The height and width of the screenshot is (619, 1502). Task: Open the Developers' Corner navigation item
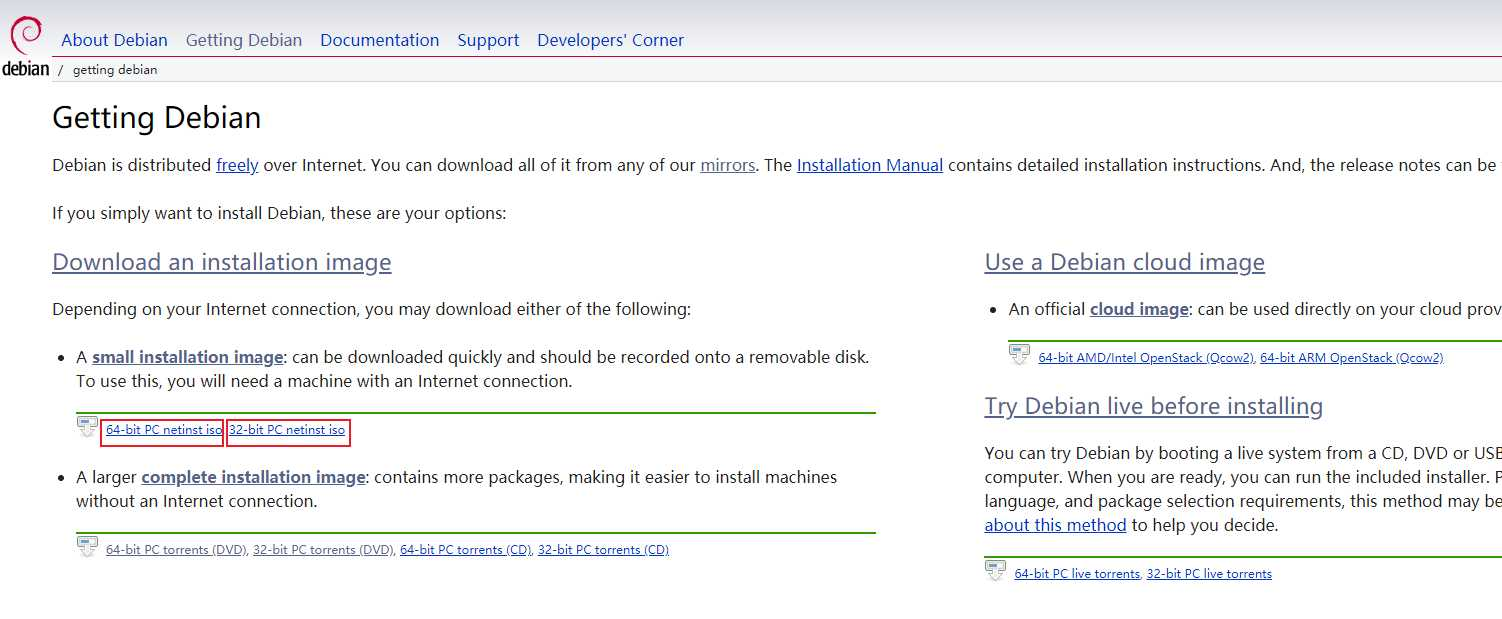pos(610,40)
